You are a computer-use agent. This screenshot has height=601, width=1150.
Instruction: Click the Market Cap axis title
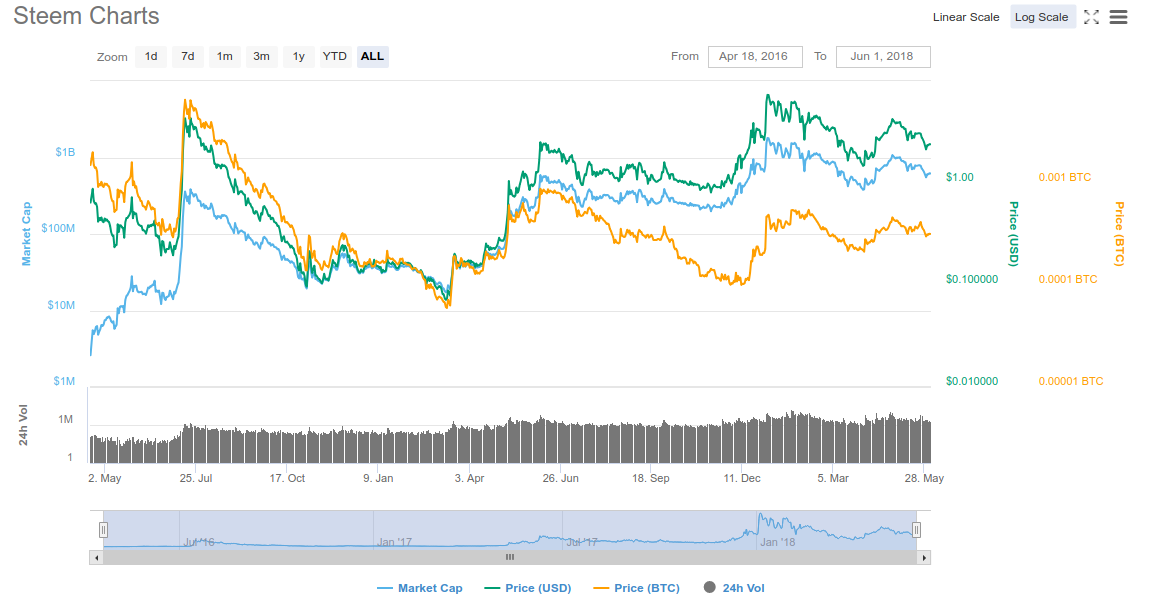pyautogui.click(x=26, y=233)
